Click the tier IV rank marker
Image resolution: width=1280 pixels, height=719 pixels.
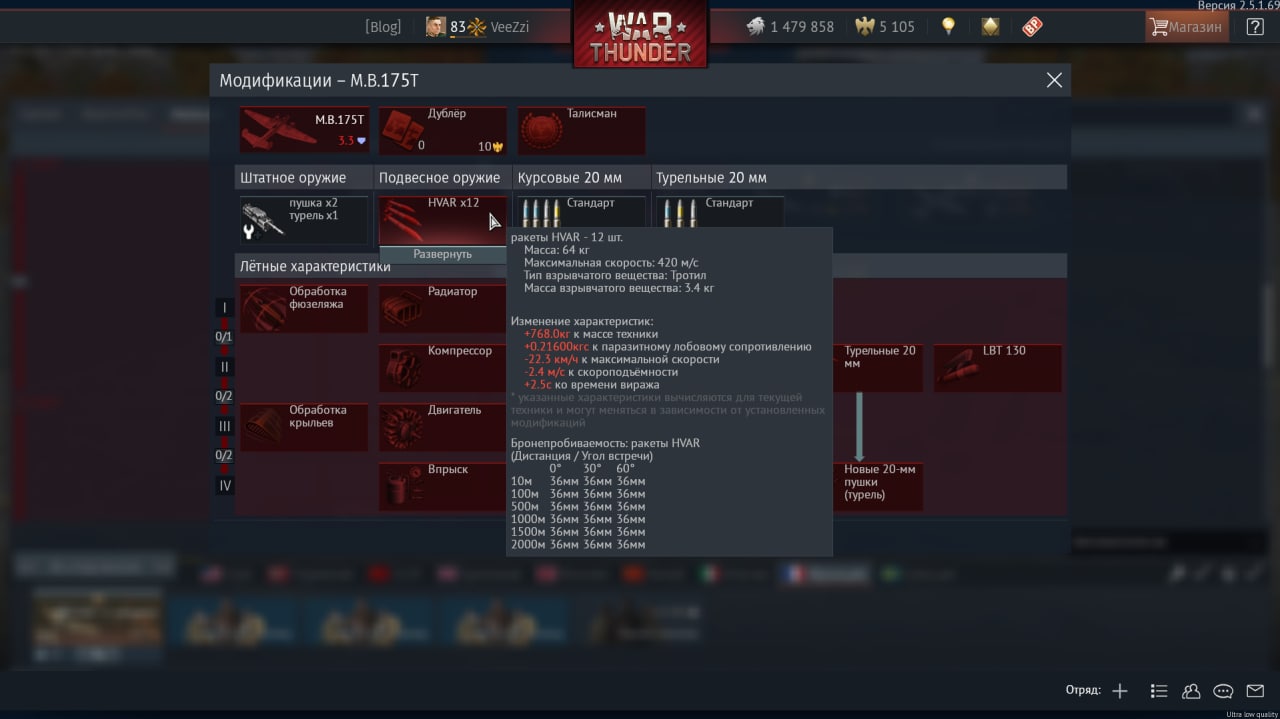225,486
